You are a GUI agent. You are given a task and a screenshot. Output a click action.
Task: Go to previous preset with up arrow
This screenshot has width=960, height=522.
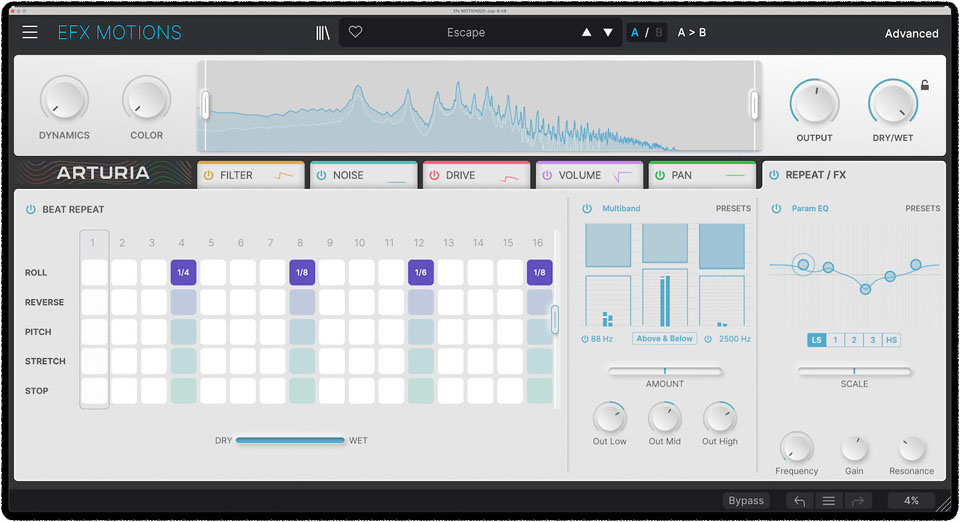[x=586, y=32]
